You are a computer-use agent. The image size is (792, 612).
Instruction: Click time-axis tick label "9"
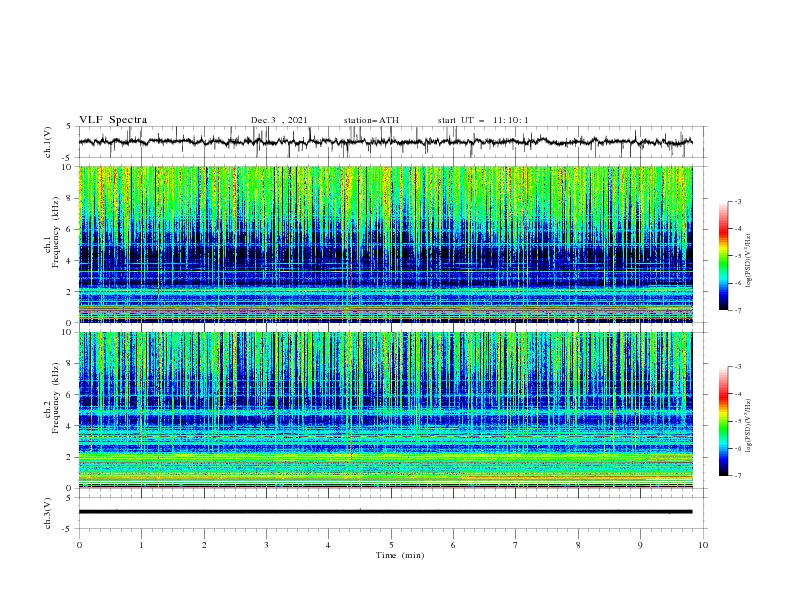(x=640, y=545)
